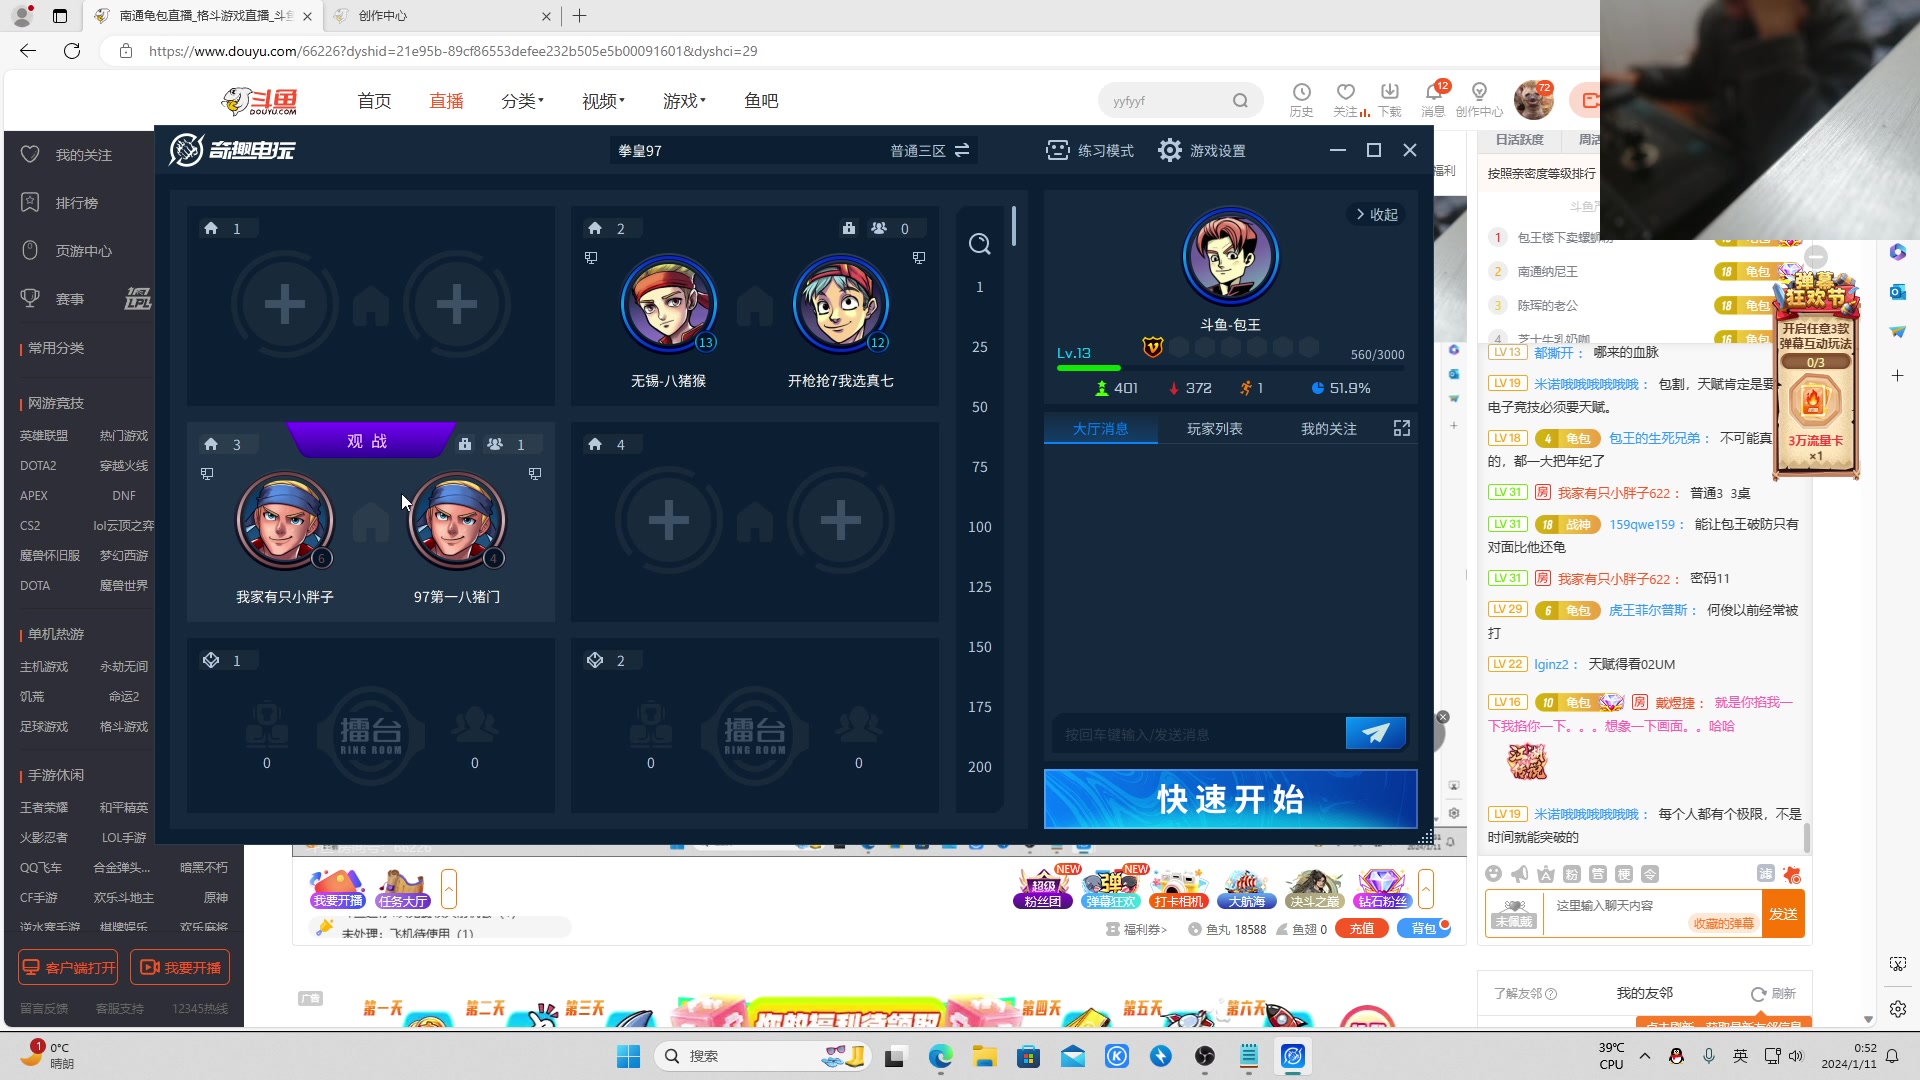Click the 我要开播 icon in bottom bar

pyautogui.click(x=337, y=888)
